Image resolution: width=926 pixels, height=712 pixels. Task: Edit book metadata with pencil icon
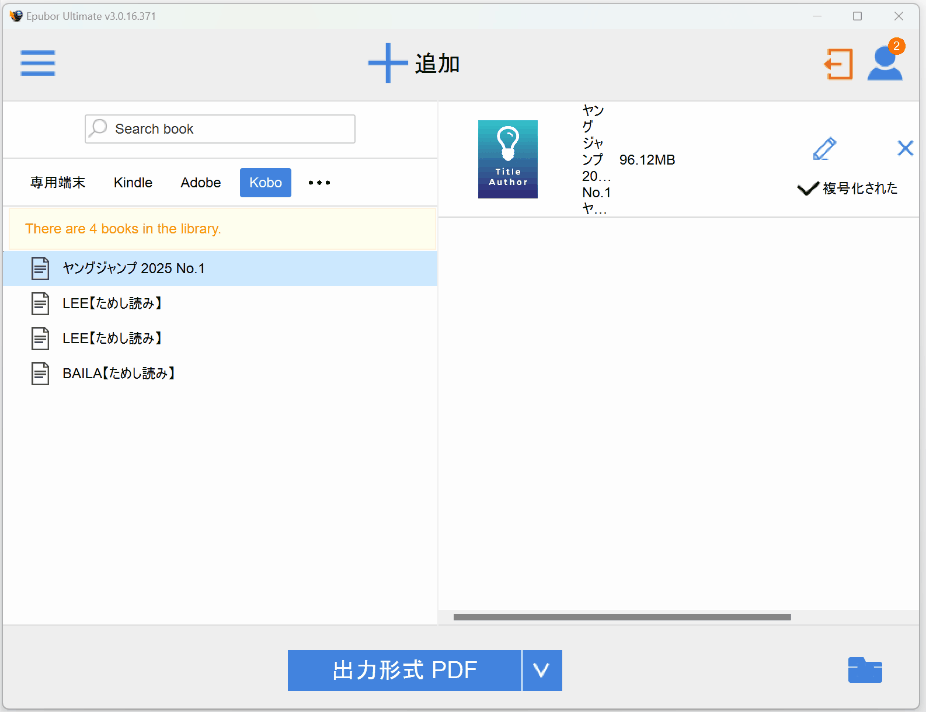coord(824,148)
